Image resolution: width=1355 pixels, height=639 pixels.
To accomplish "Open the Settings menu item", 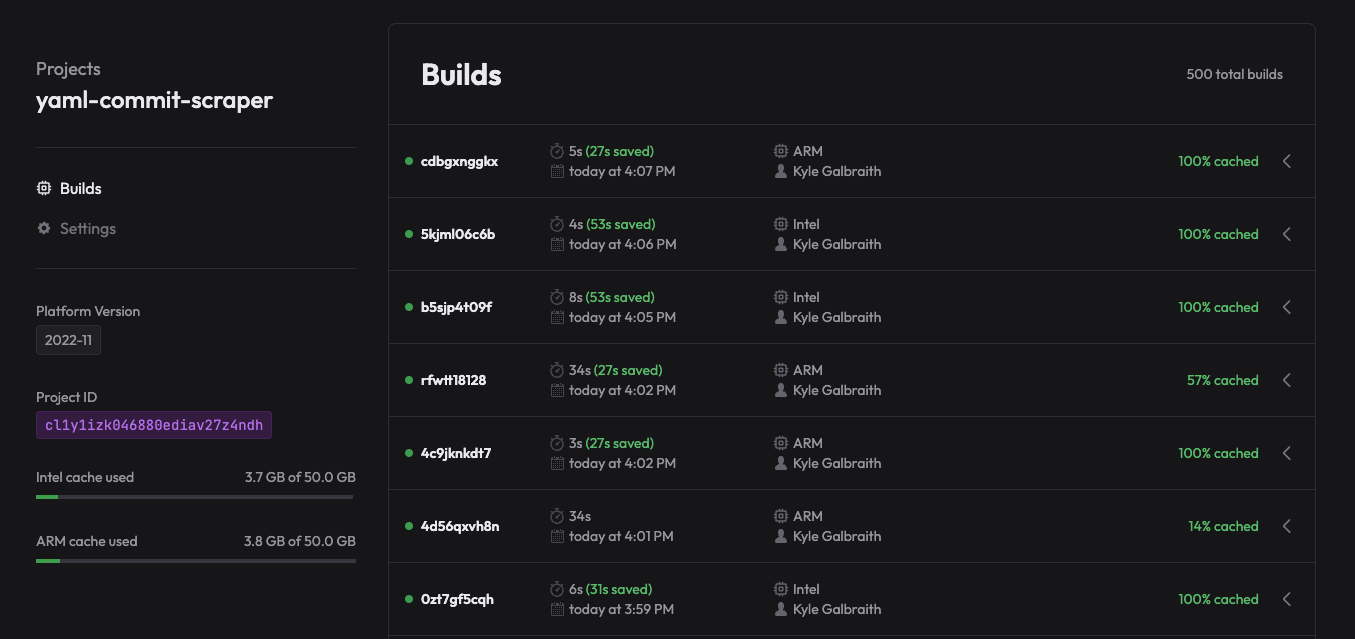I will click(x=87, y=228).
